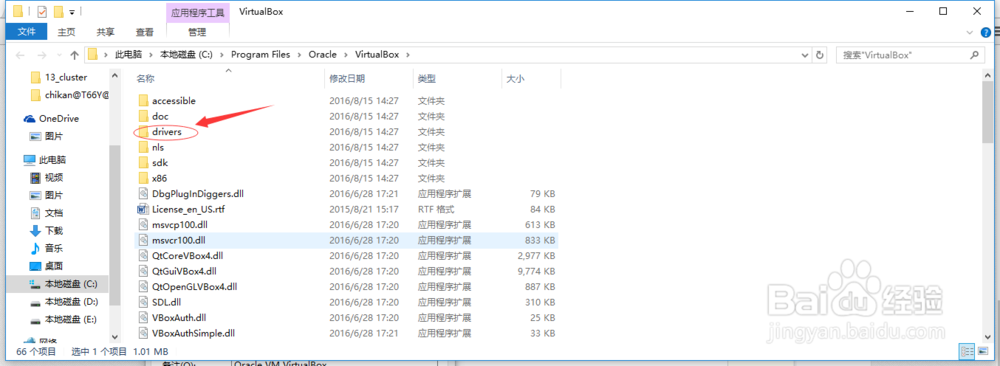Click the QtCoreVBox4.dll file icon
Screen dimensions: 1000x366
point(143,255)
